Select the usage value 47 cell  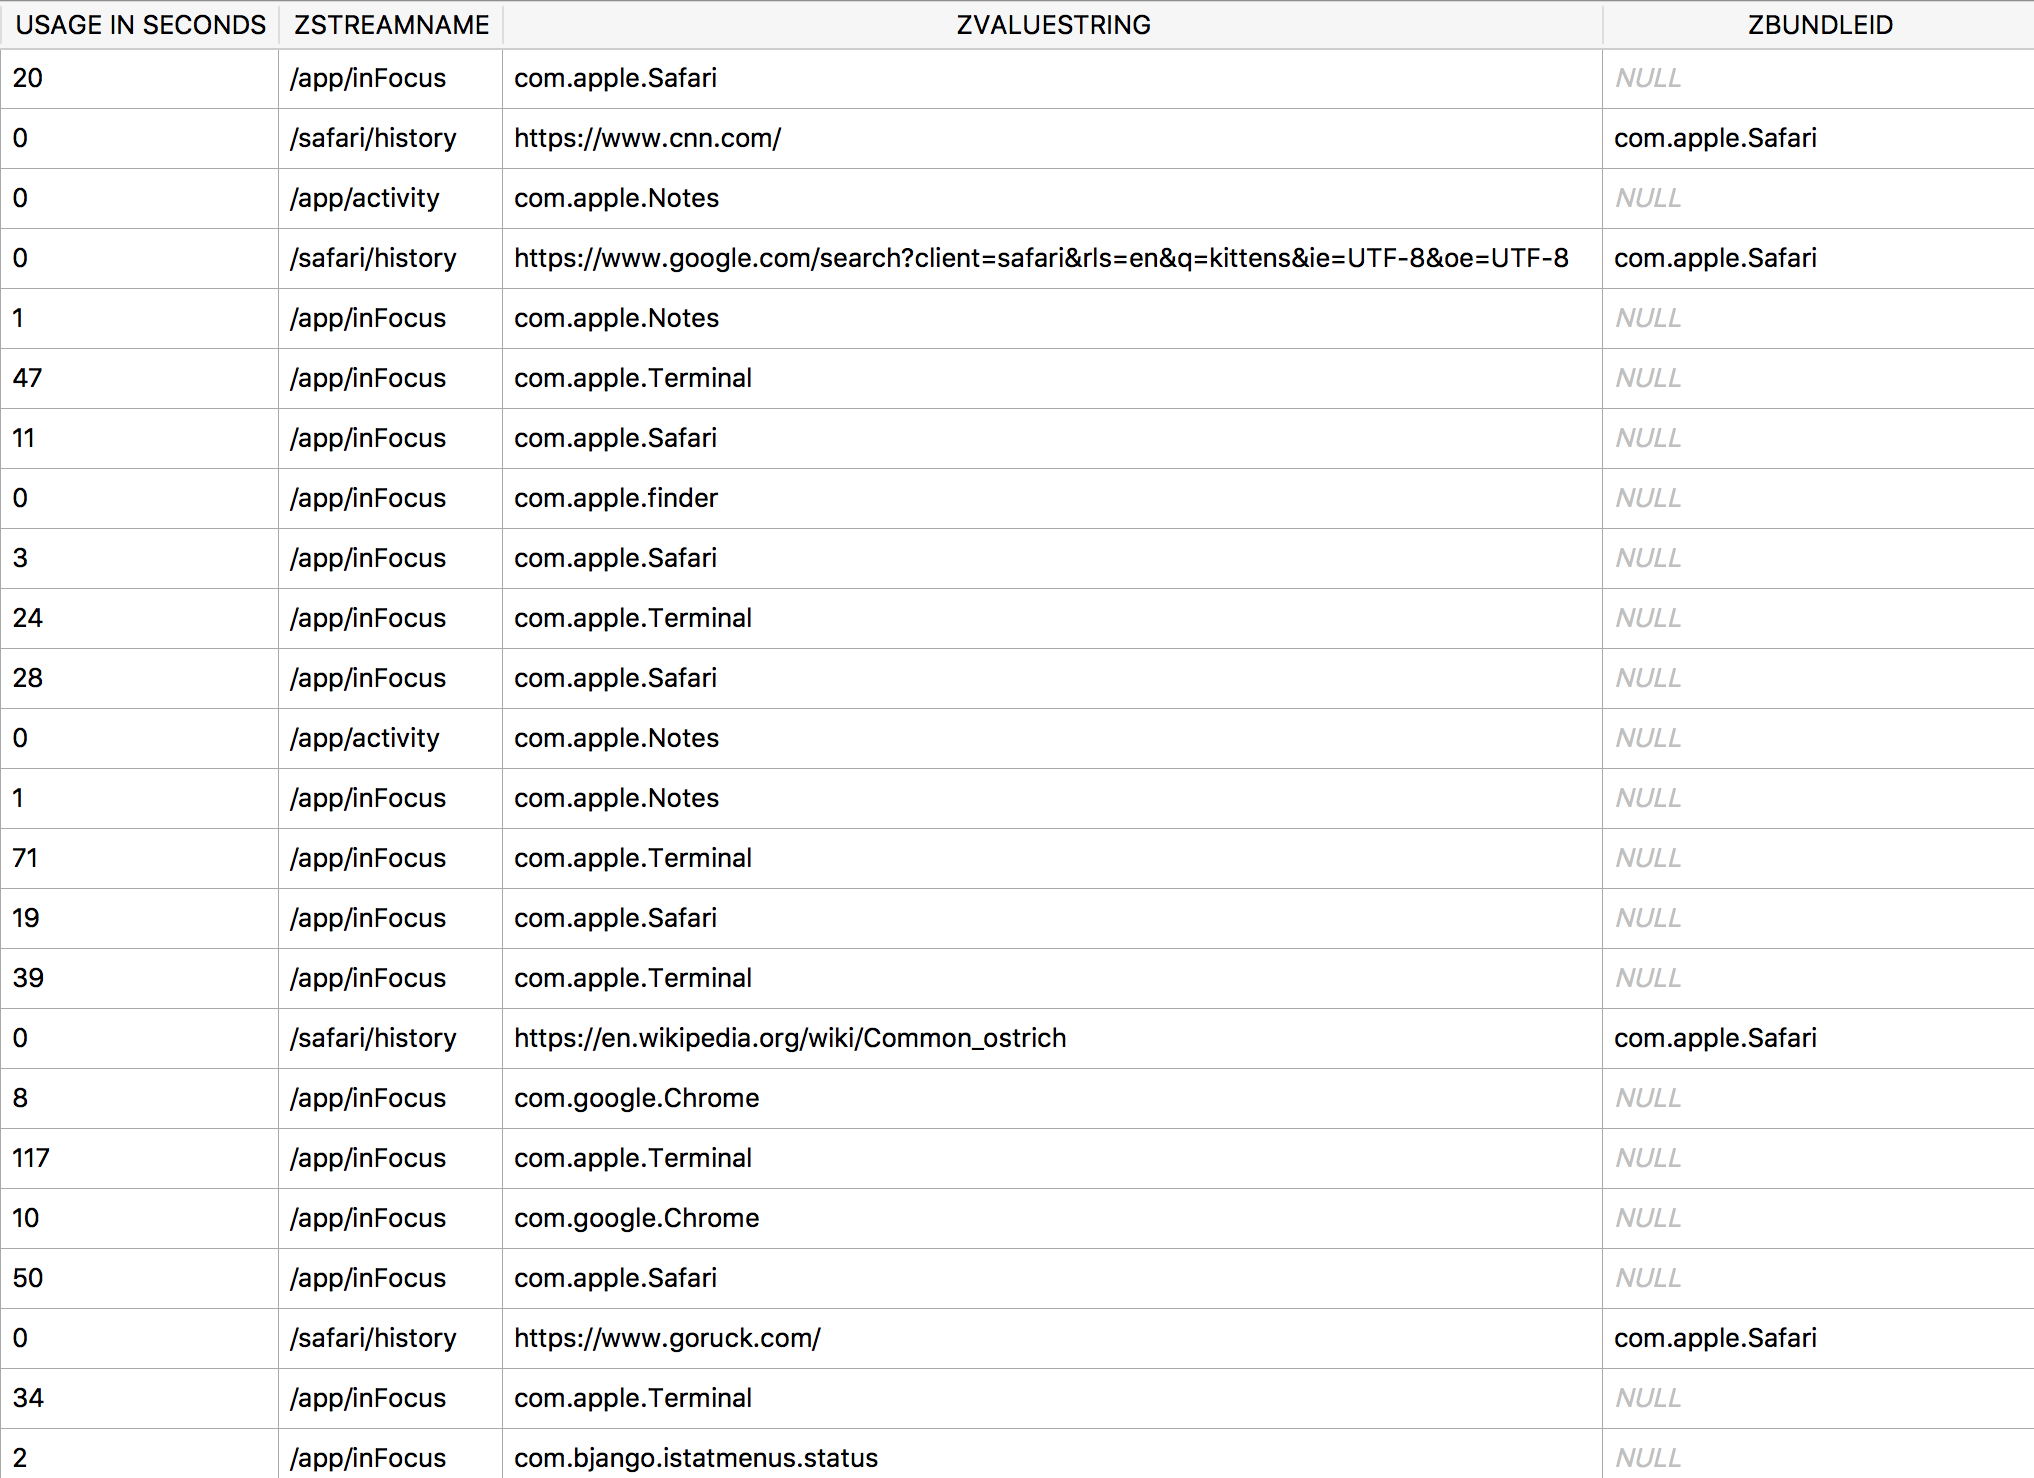(27, 378)
